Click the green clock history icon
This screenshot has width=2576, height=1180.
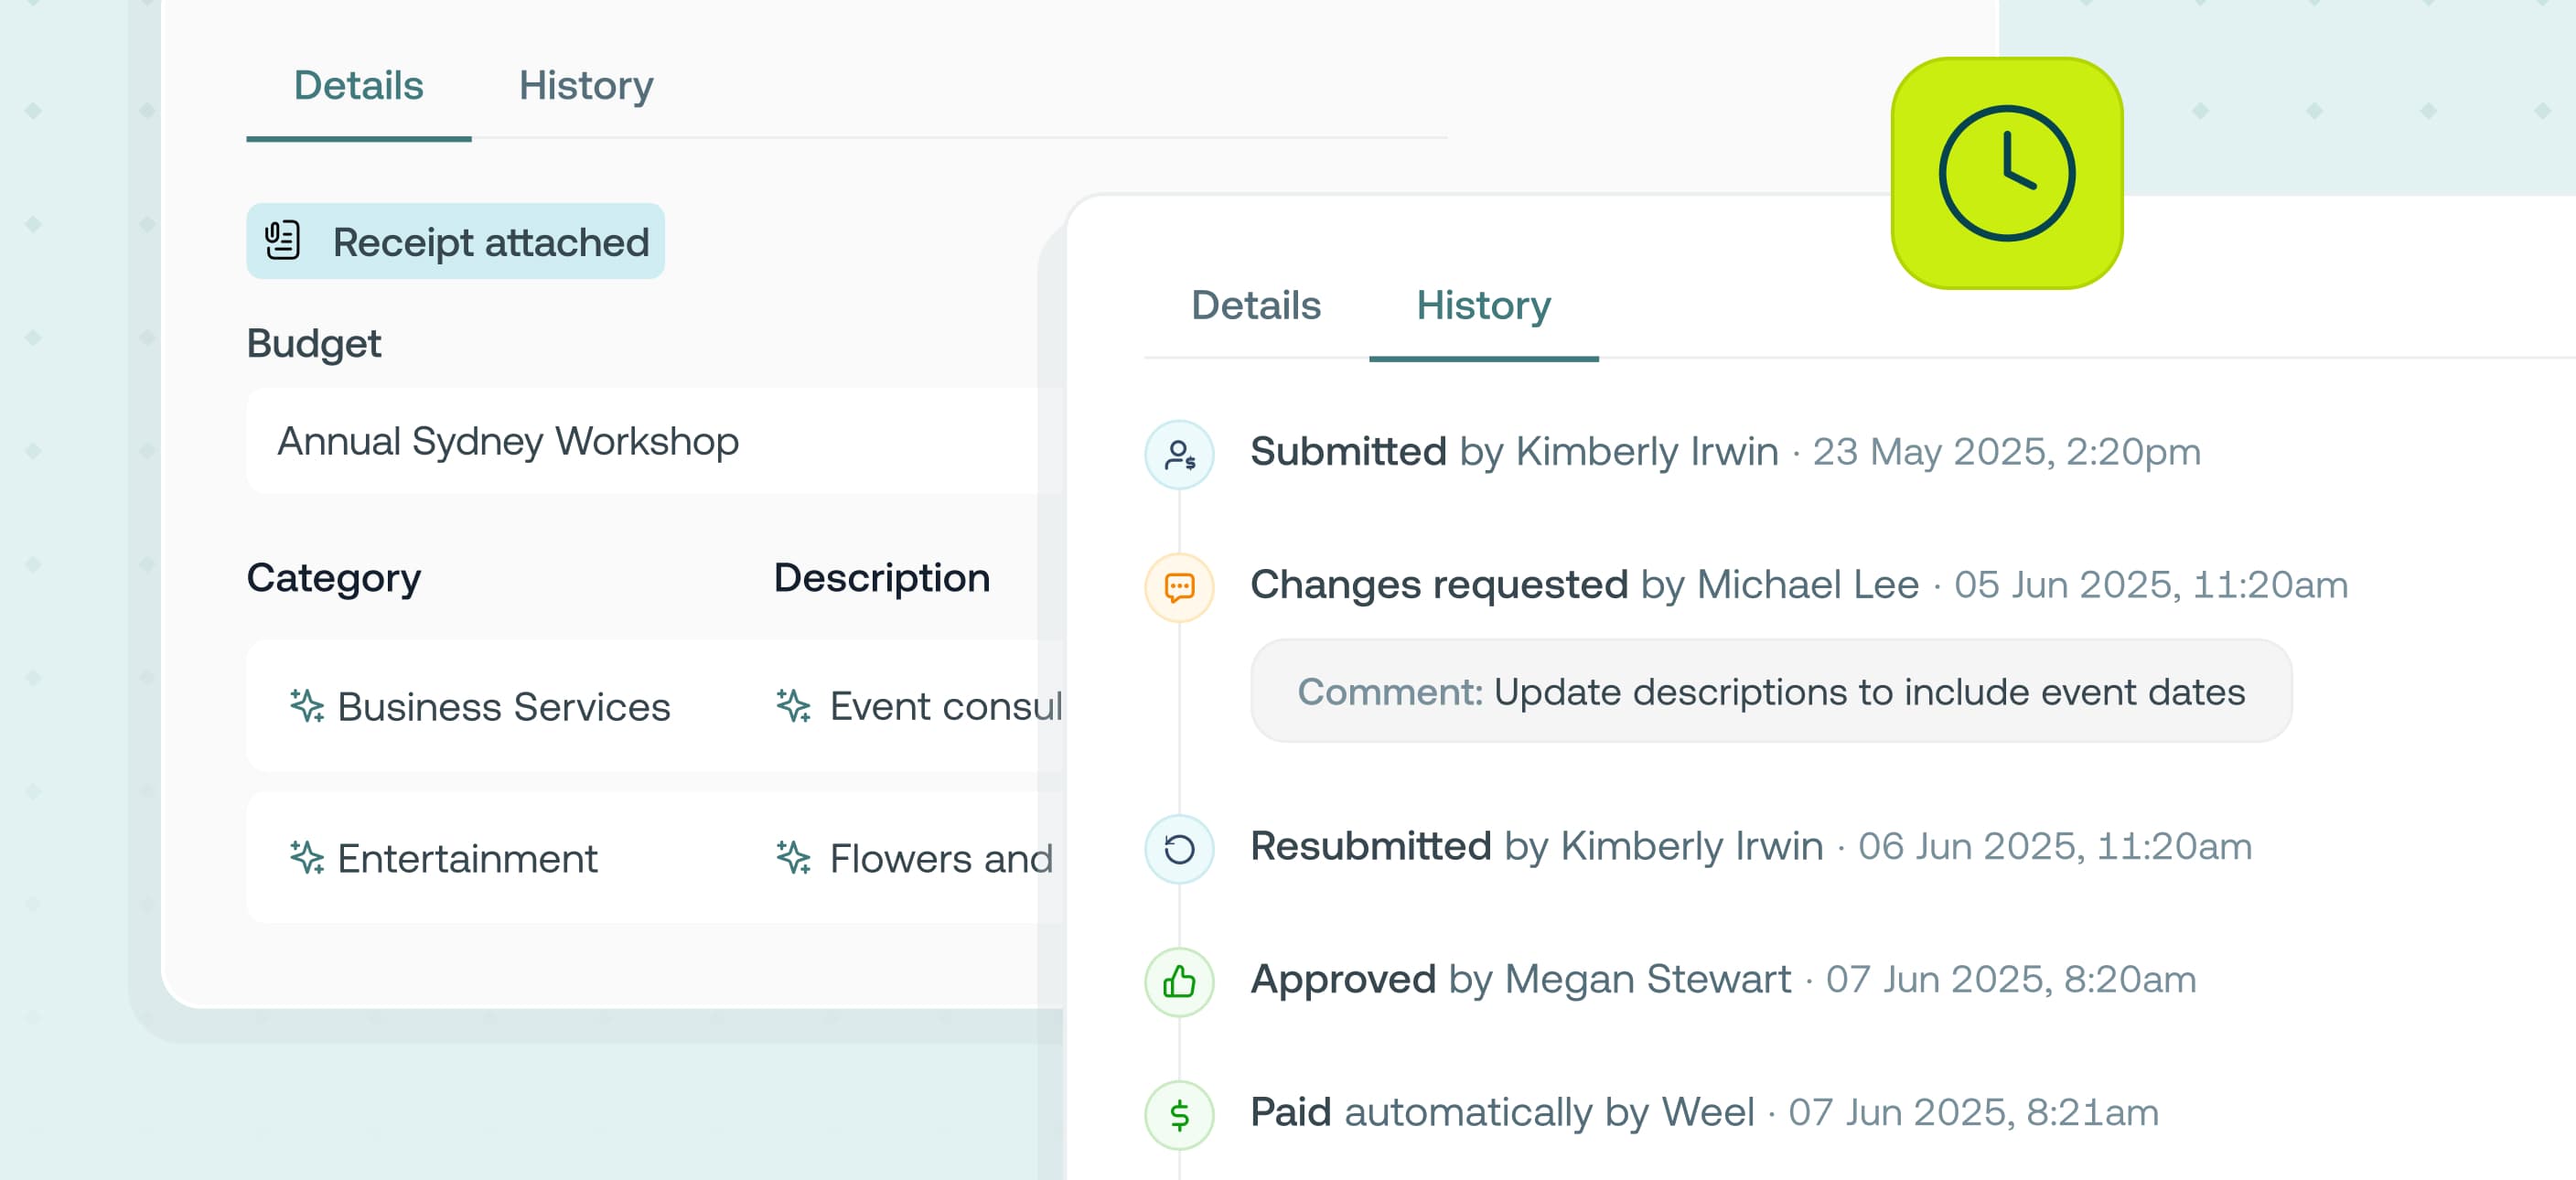point(2007,173)
